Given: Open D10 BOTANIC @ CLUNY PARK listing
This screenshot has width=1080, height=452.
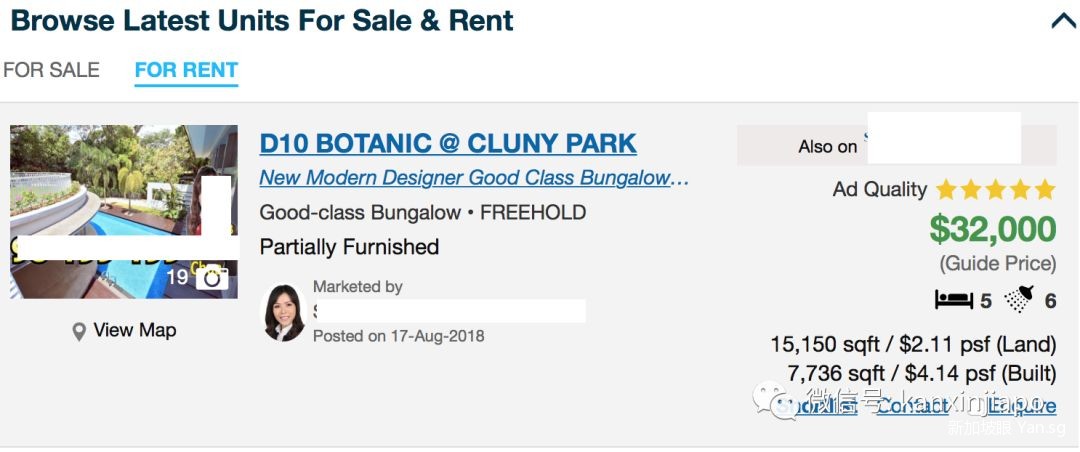Looking at the screenshot, I should (x=447, y=143).
